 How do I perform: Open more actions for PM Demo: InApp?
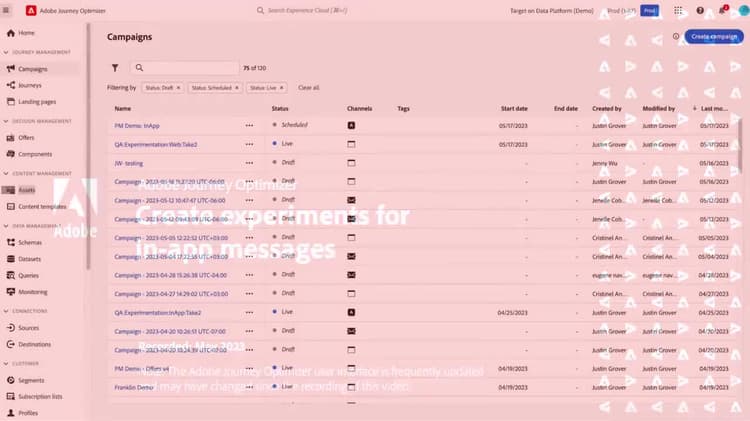coord(249,125)
